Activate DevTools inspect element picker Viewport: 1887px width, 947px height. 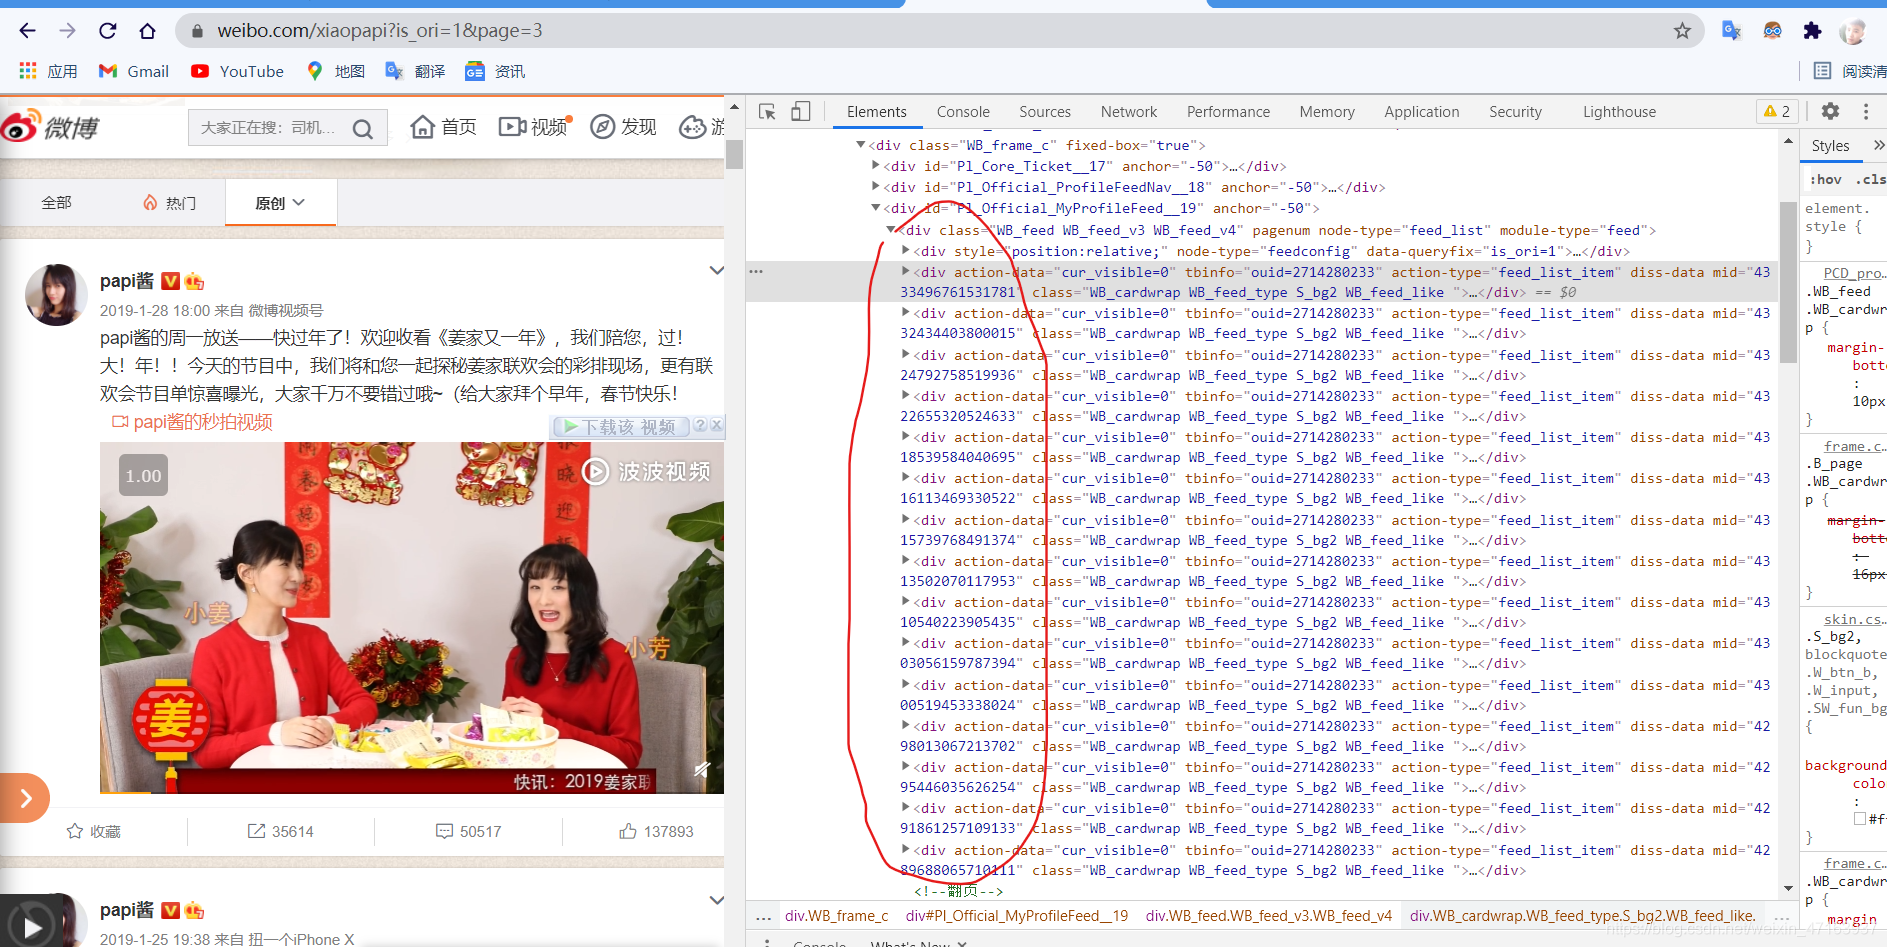click(x=768, y=112)
